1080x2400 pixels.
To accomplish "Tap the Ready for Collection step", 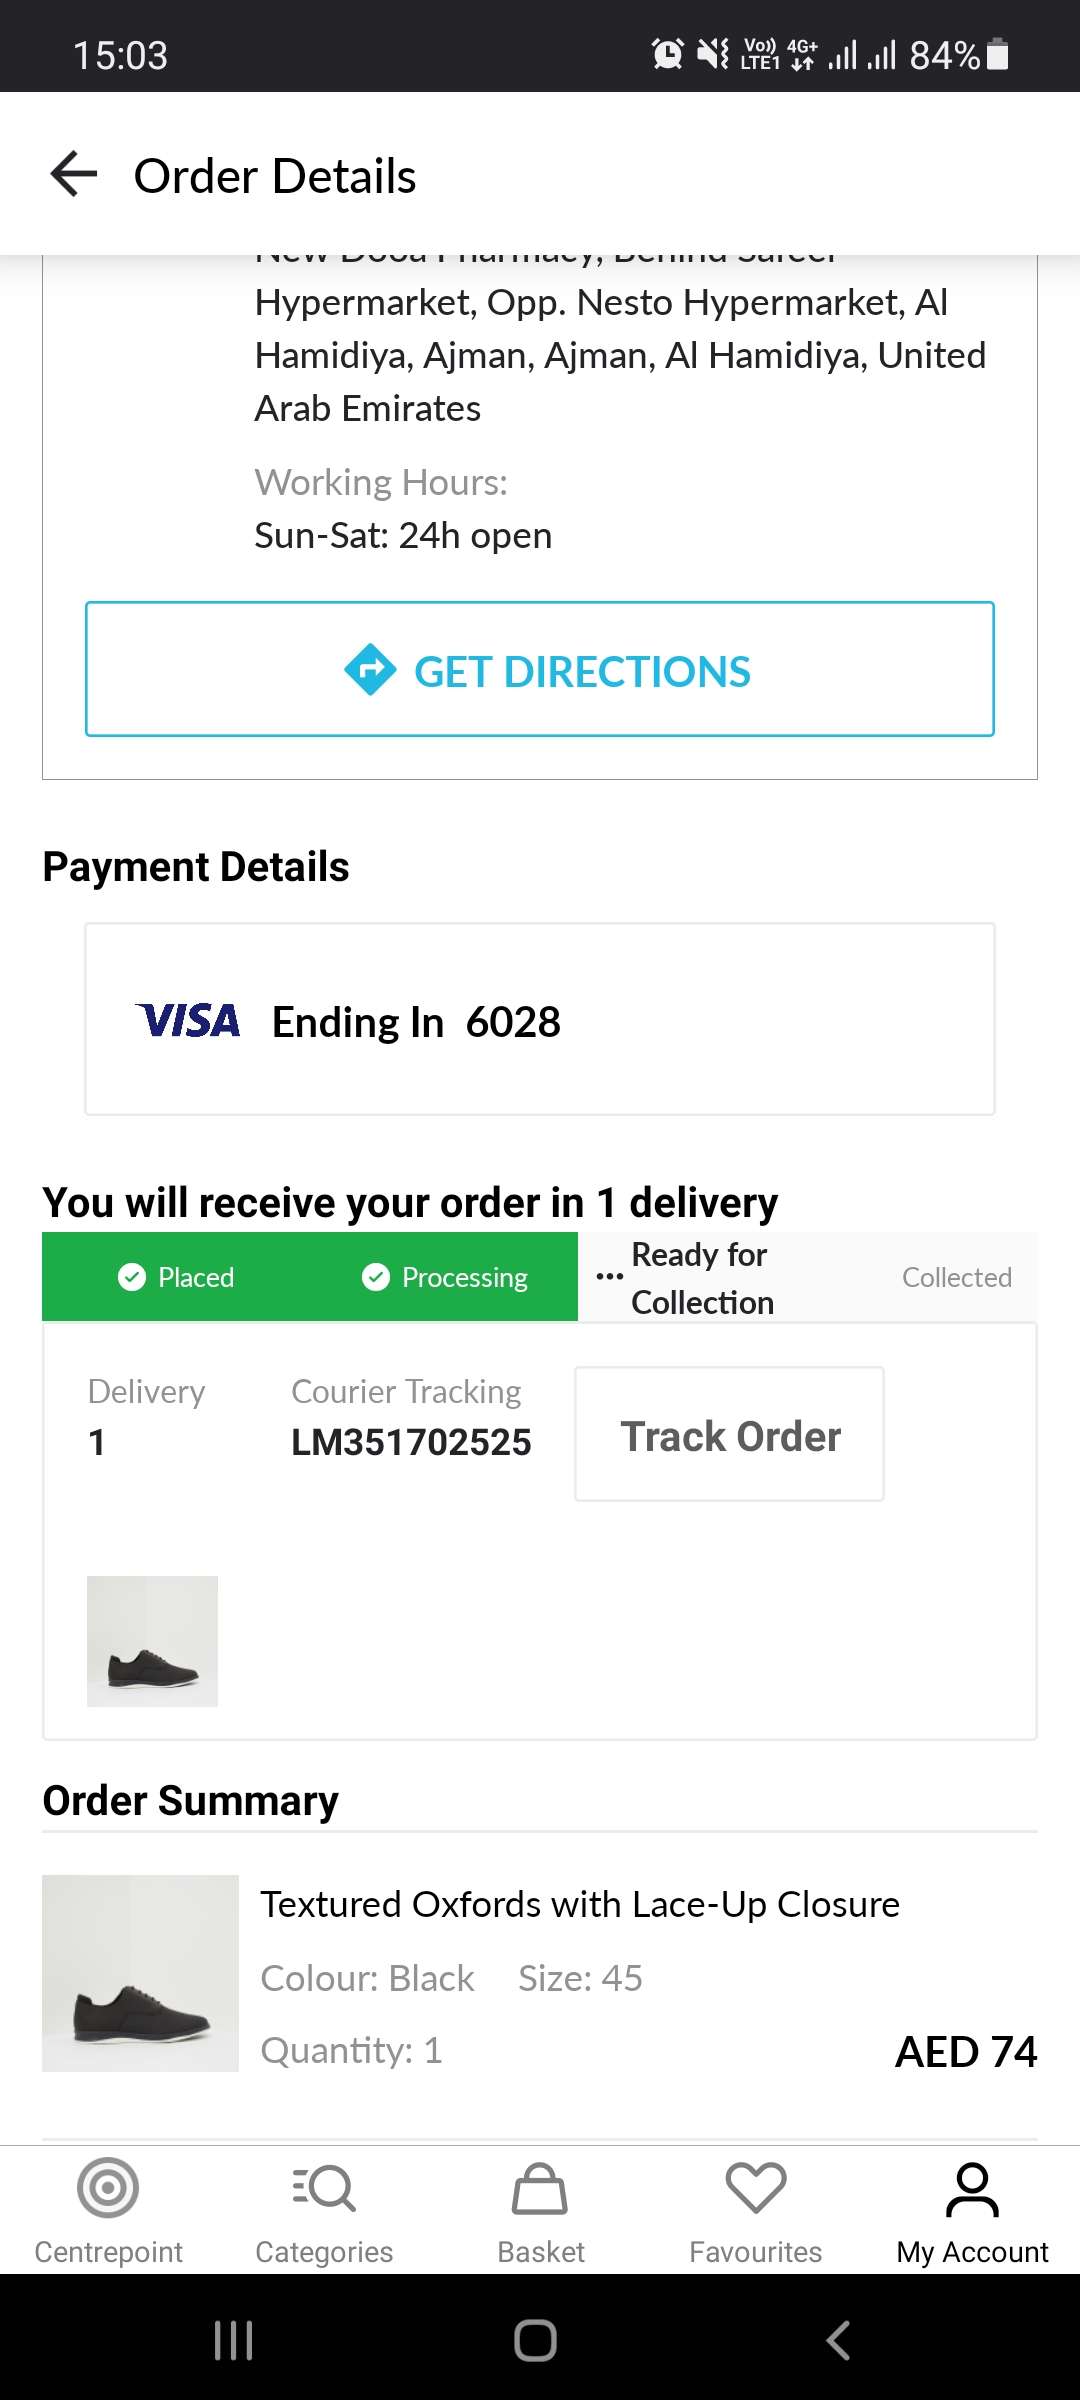I will click(700, 1277).
